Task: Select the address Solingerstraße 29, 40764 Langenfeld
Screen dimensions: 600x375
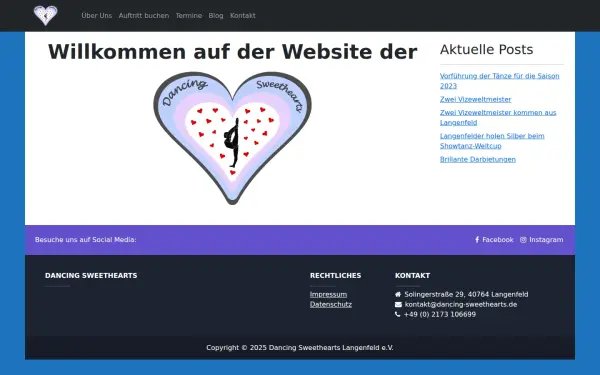Action: [x=466, y=295]
